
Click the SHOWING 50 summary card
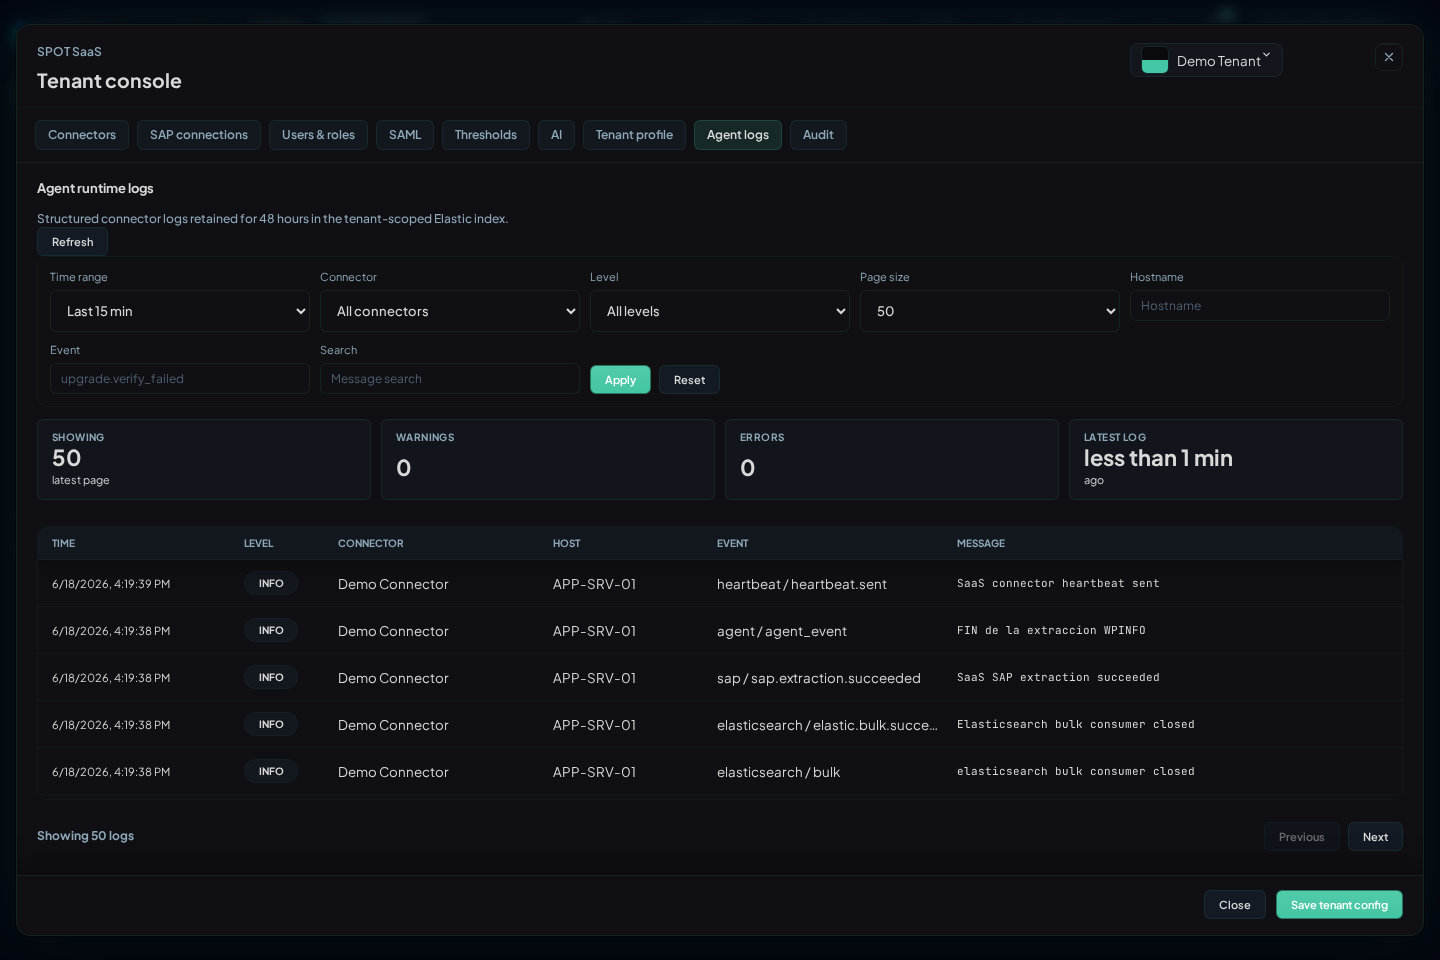pos(204,459)
